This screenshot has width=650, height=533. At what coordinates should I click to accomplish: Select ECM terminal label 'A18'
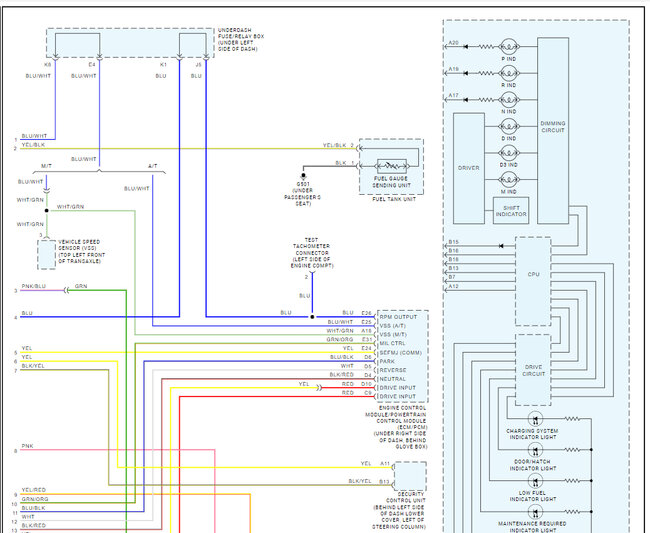coord(366,331)
